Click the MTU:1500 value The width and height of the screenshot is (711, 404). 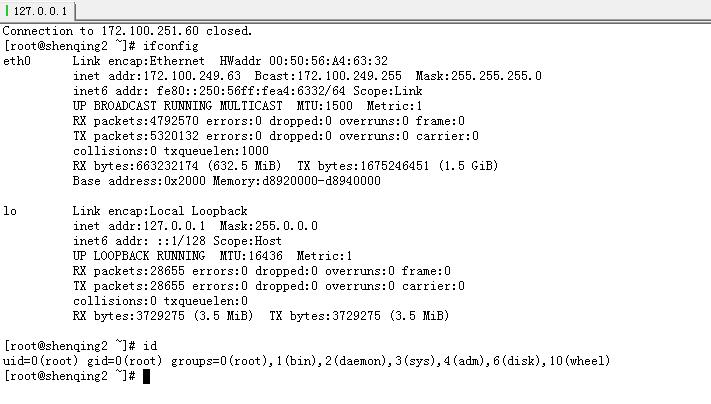coord(325,106)
